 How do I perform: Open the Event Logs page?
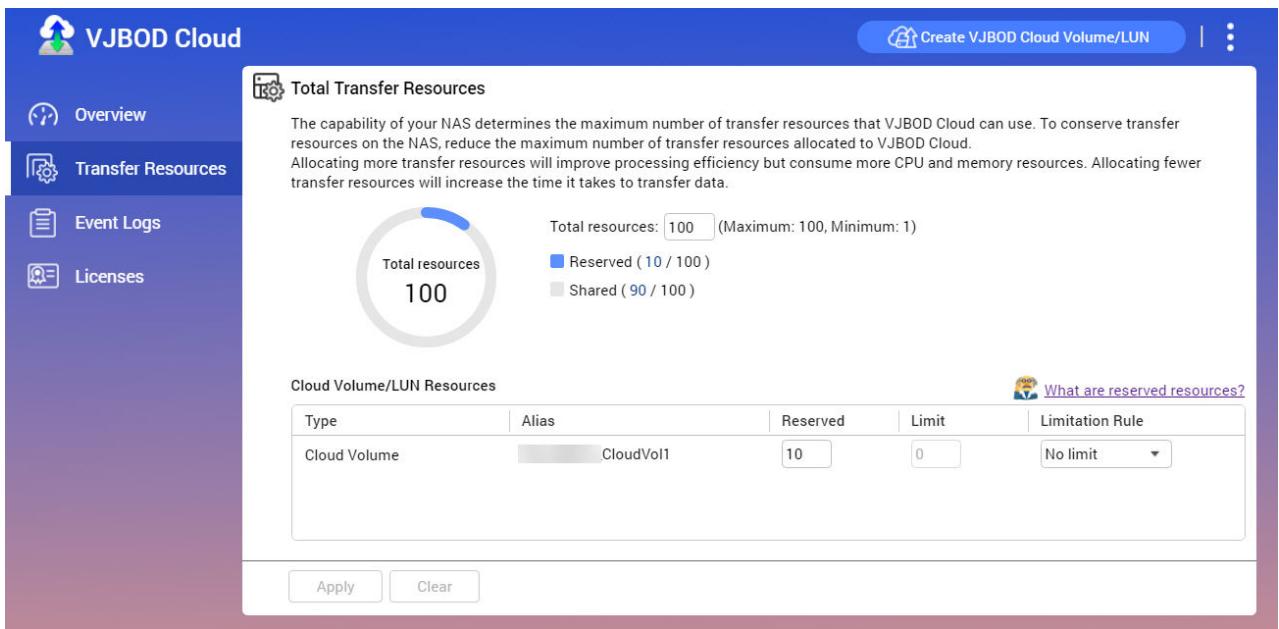pos(120,223)
